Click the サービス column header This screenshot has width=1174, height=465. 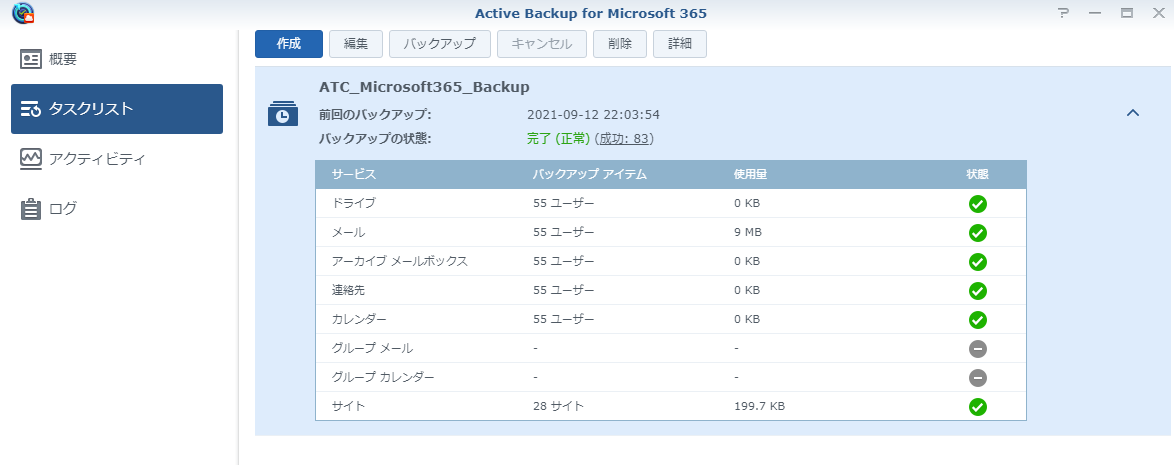(354, 174)
